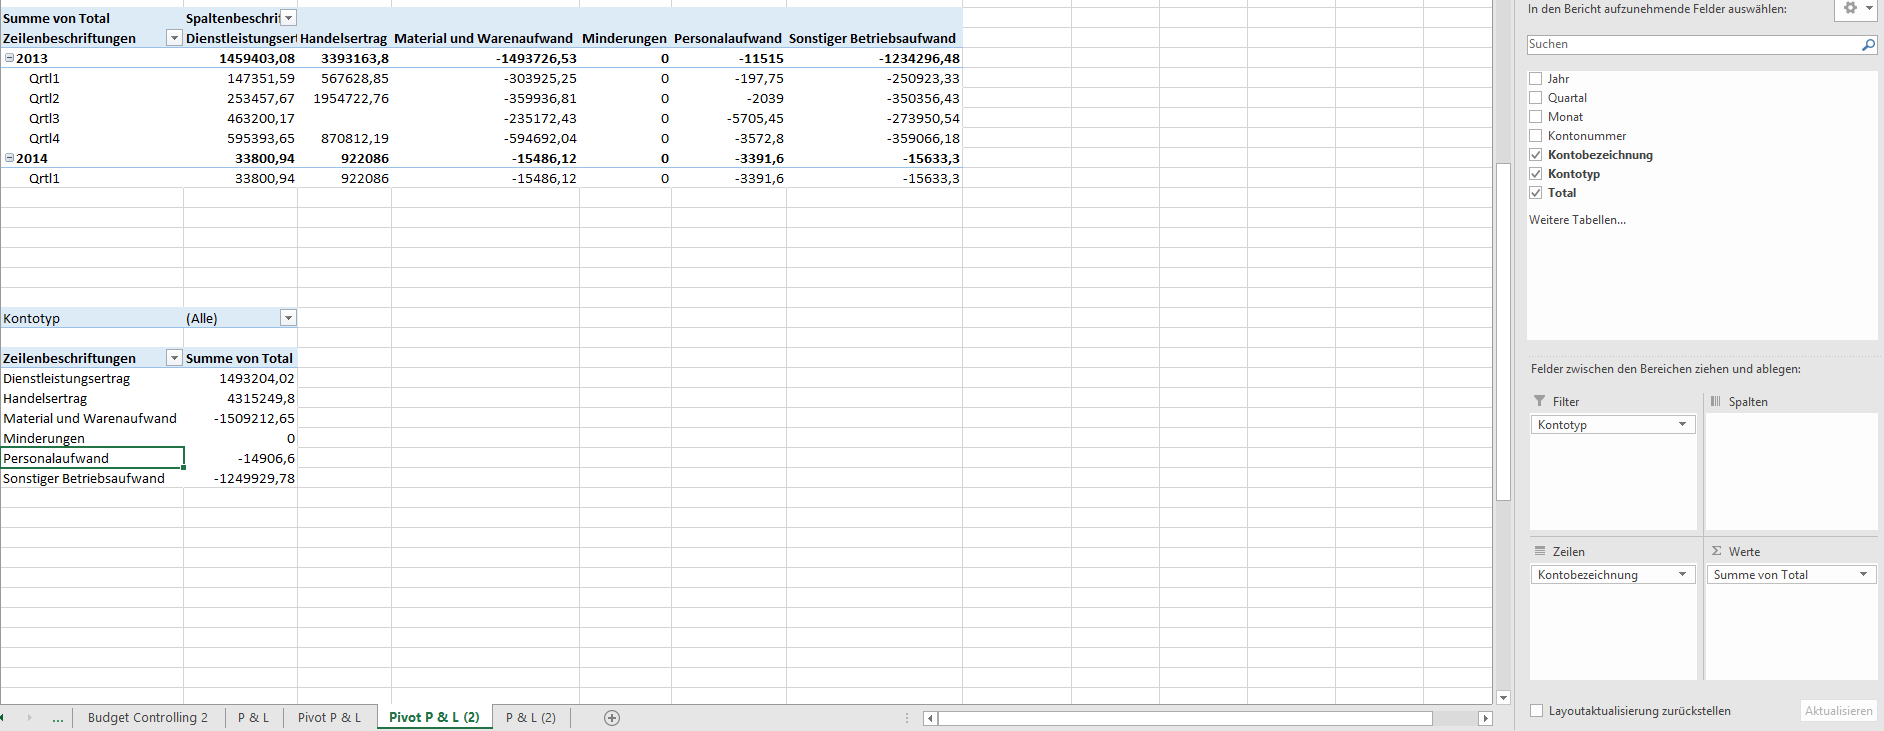This screenshot has height=731, width=1884.
Task: Switch to Budget Controlling 2 sheet tab
Action: pyautogui.click(x=148, y=718)
